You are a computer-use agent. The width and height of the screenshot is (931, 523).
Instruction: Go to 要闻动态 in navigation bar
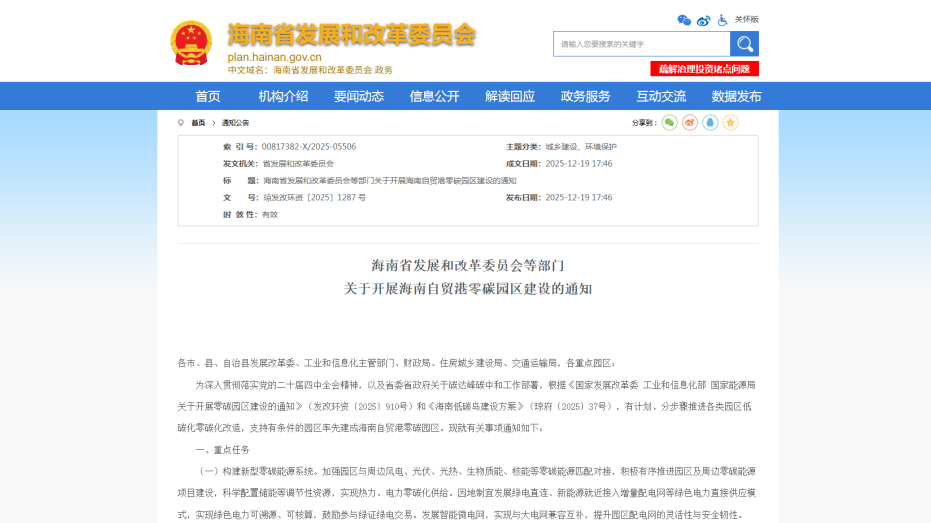[359, 96]
